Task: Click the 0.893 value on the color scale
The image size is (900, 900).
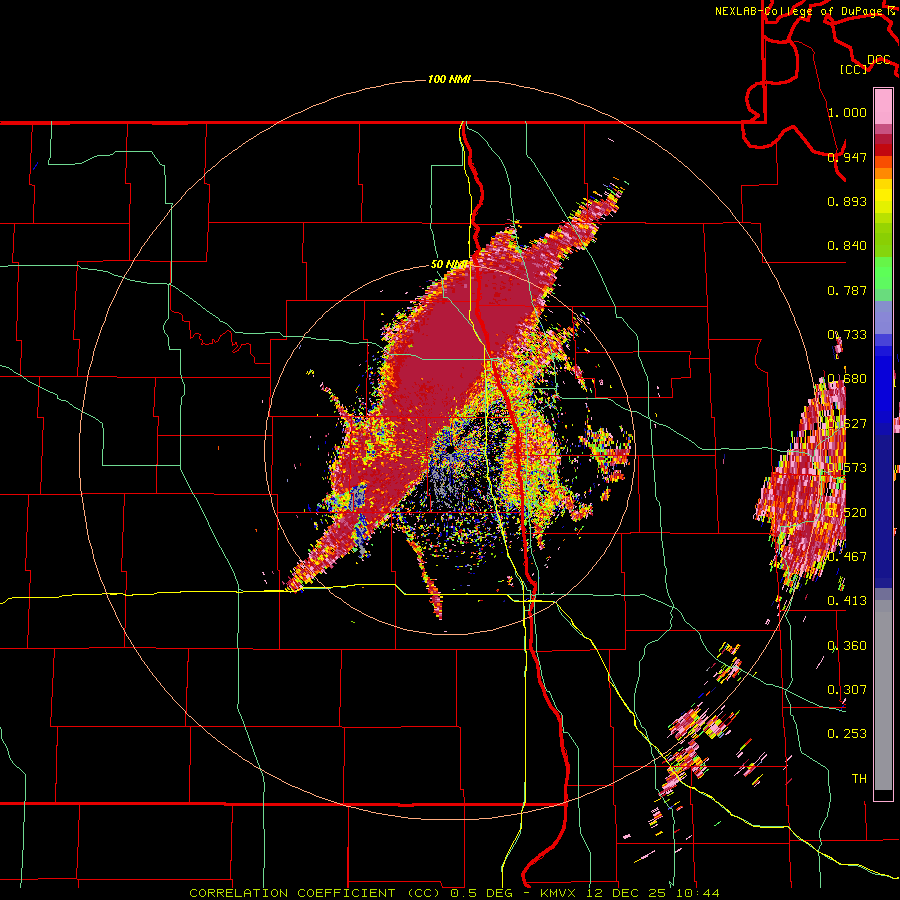Action: click(847, 201)
